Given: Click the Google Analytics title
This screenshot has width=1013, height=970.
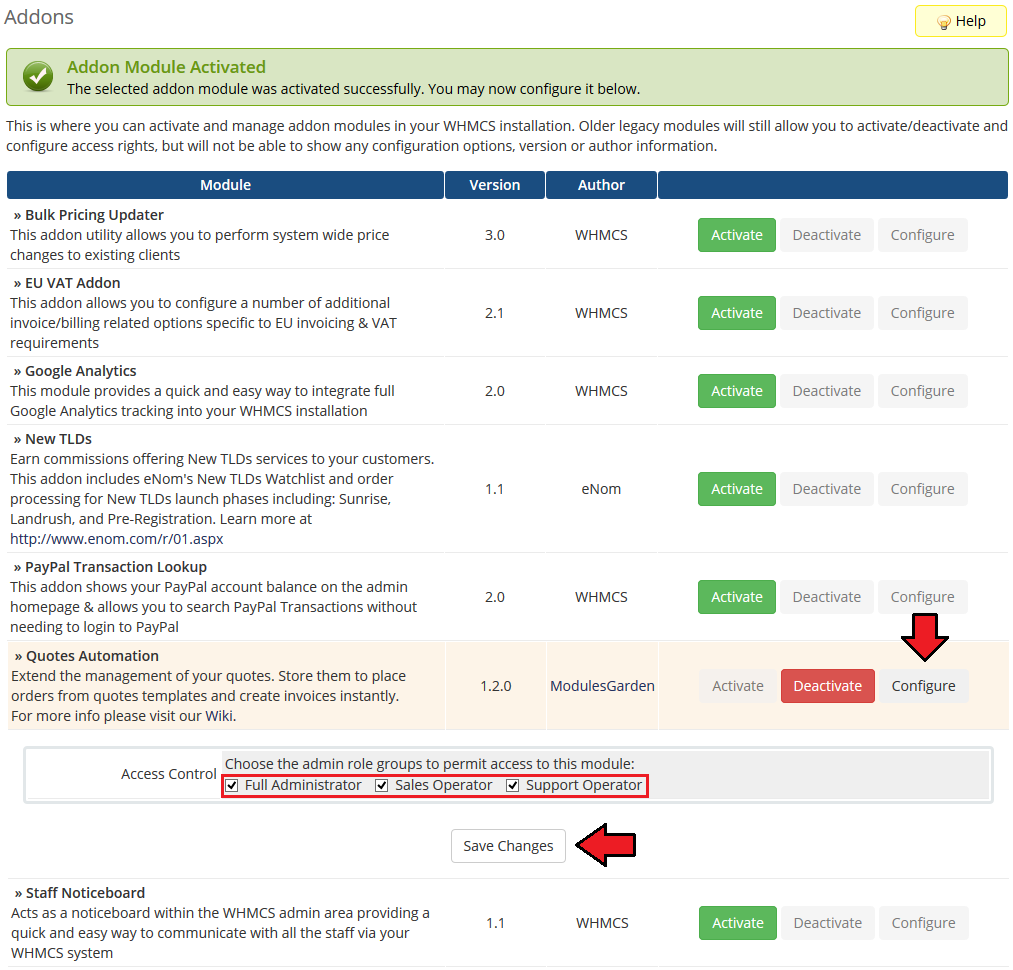Looking at the screenshot, I should coord(81,371).
